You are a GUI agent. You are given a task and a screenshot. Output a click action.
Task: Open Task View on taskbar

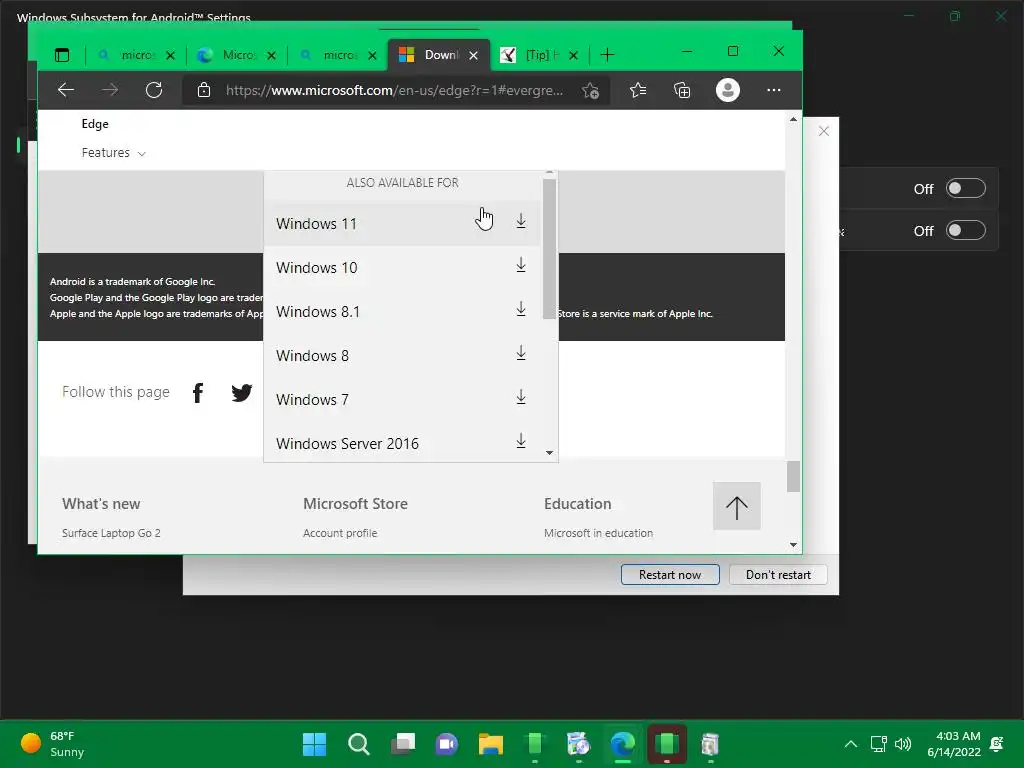click(403, 744)
